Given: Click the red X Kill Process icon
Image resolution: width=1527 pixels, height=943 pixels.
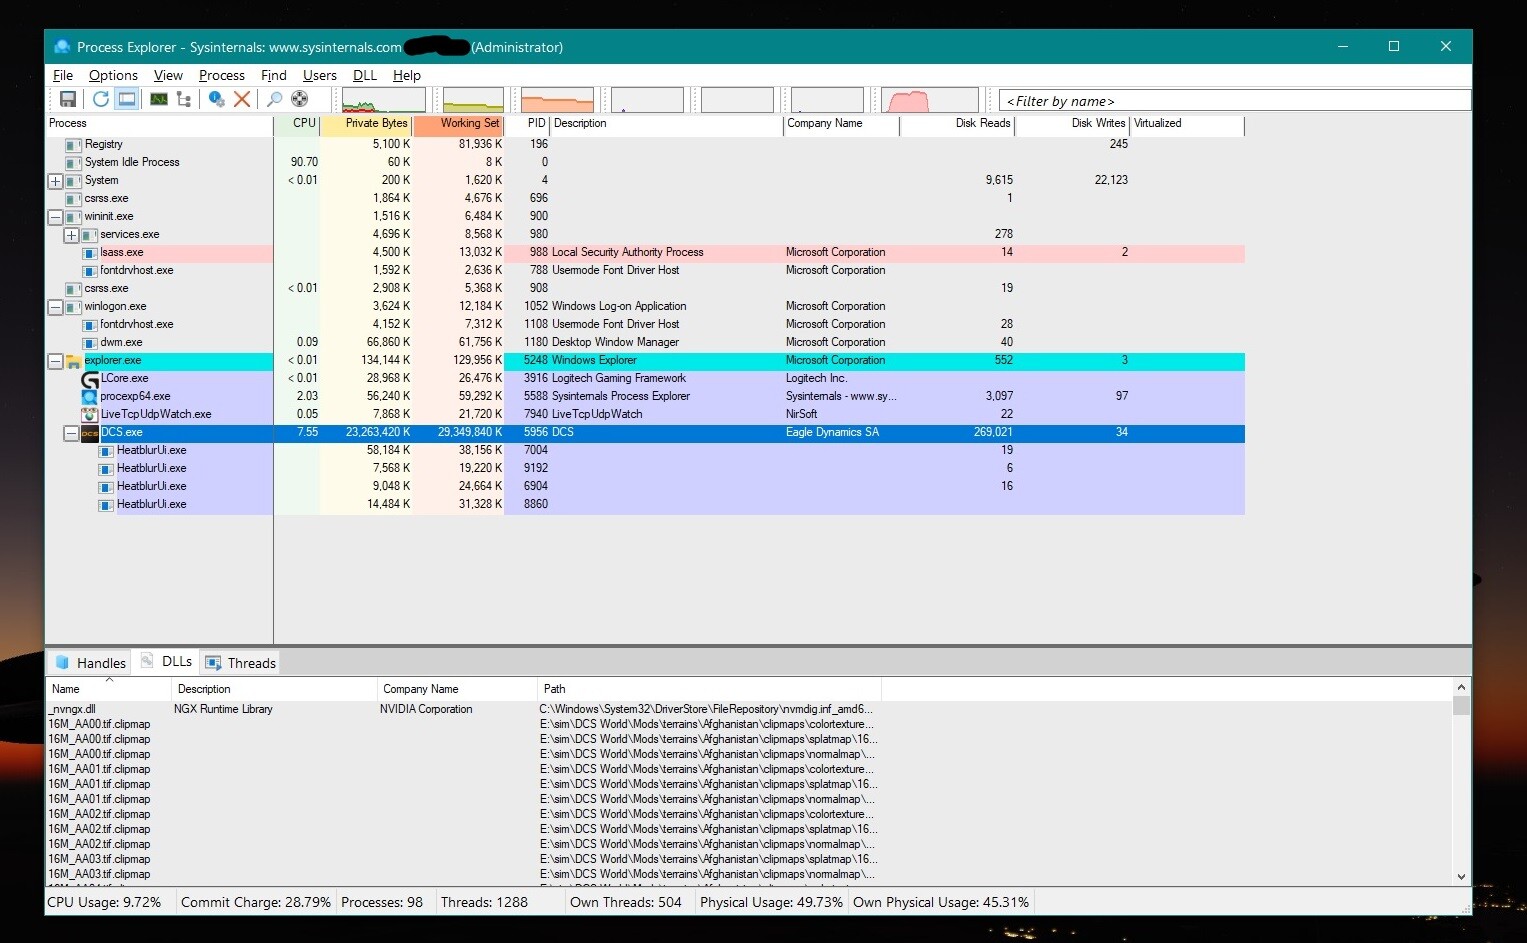Looking at the screenshot, I should click(x=242, y=99).
